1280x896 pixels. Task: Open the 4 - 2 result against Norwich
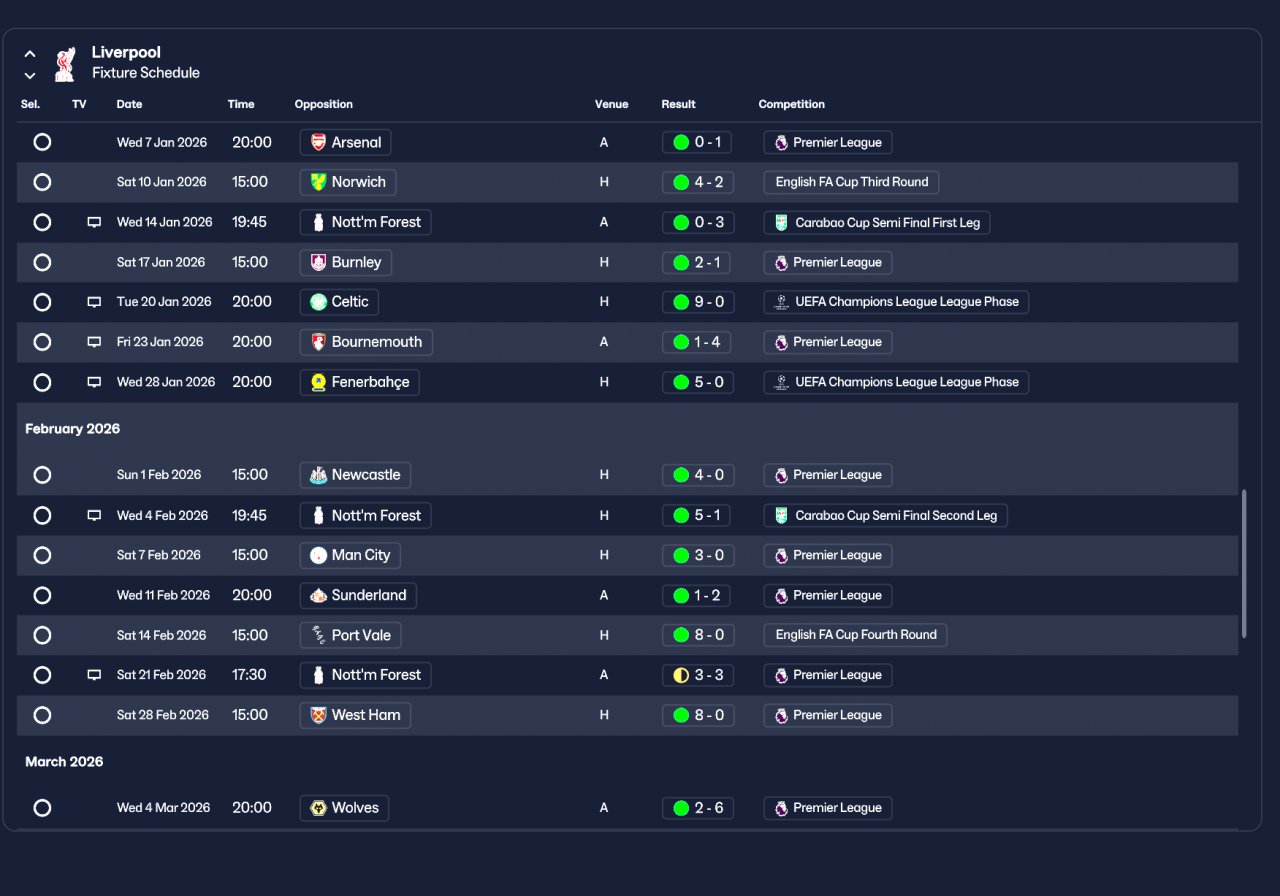(697, 182)
